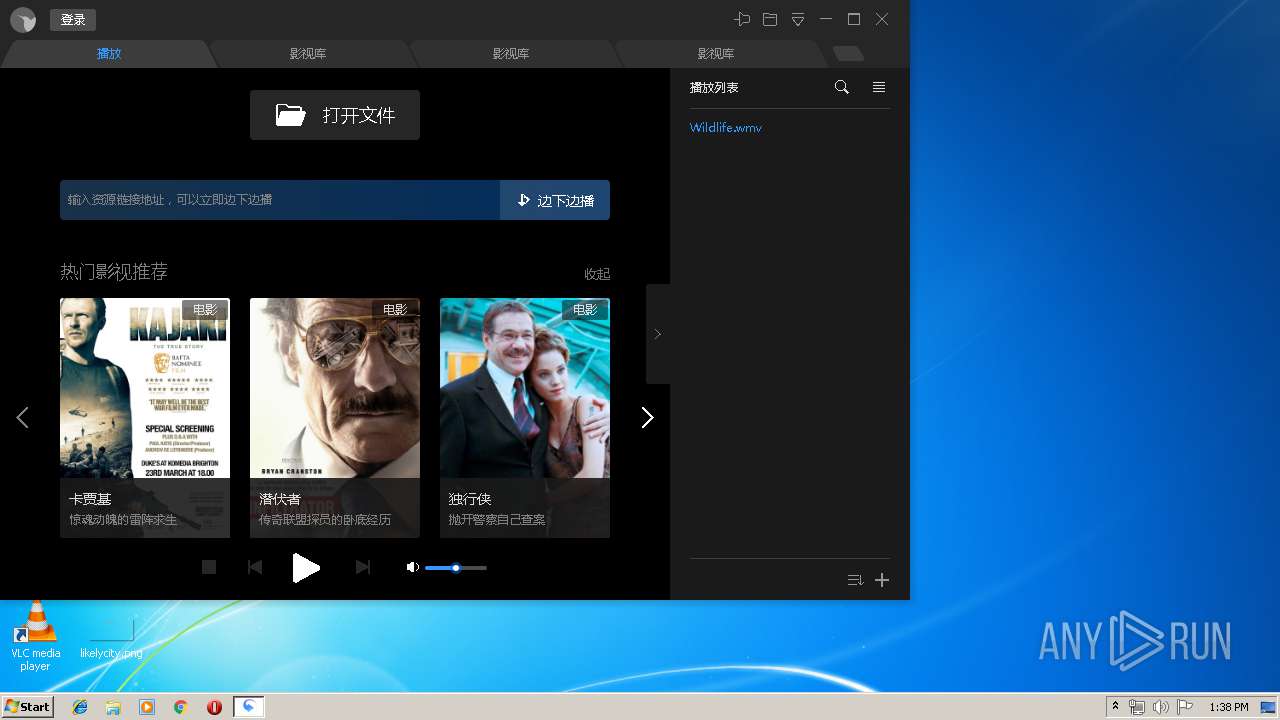Open the 卡贾基 movie poster
Image resolution: width=1280 pixels, height=720 pixels.
pos(145,418)
